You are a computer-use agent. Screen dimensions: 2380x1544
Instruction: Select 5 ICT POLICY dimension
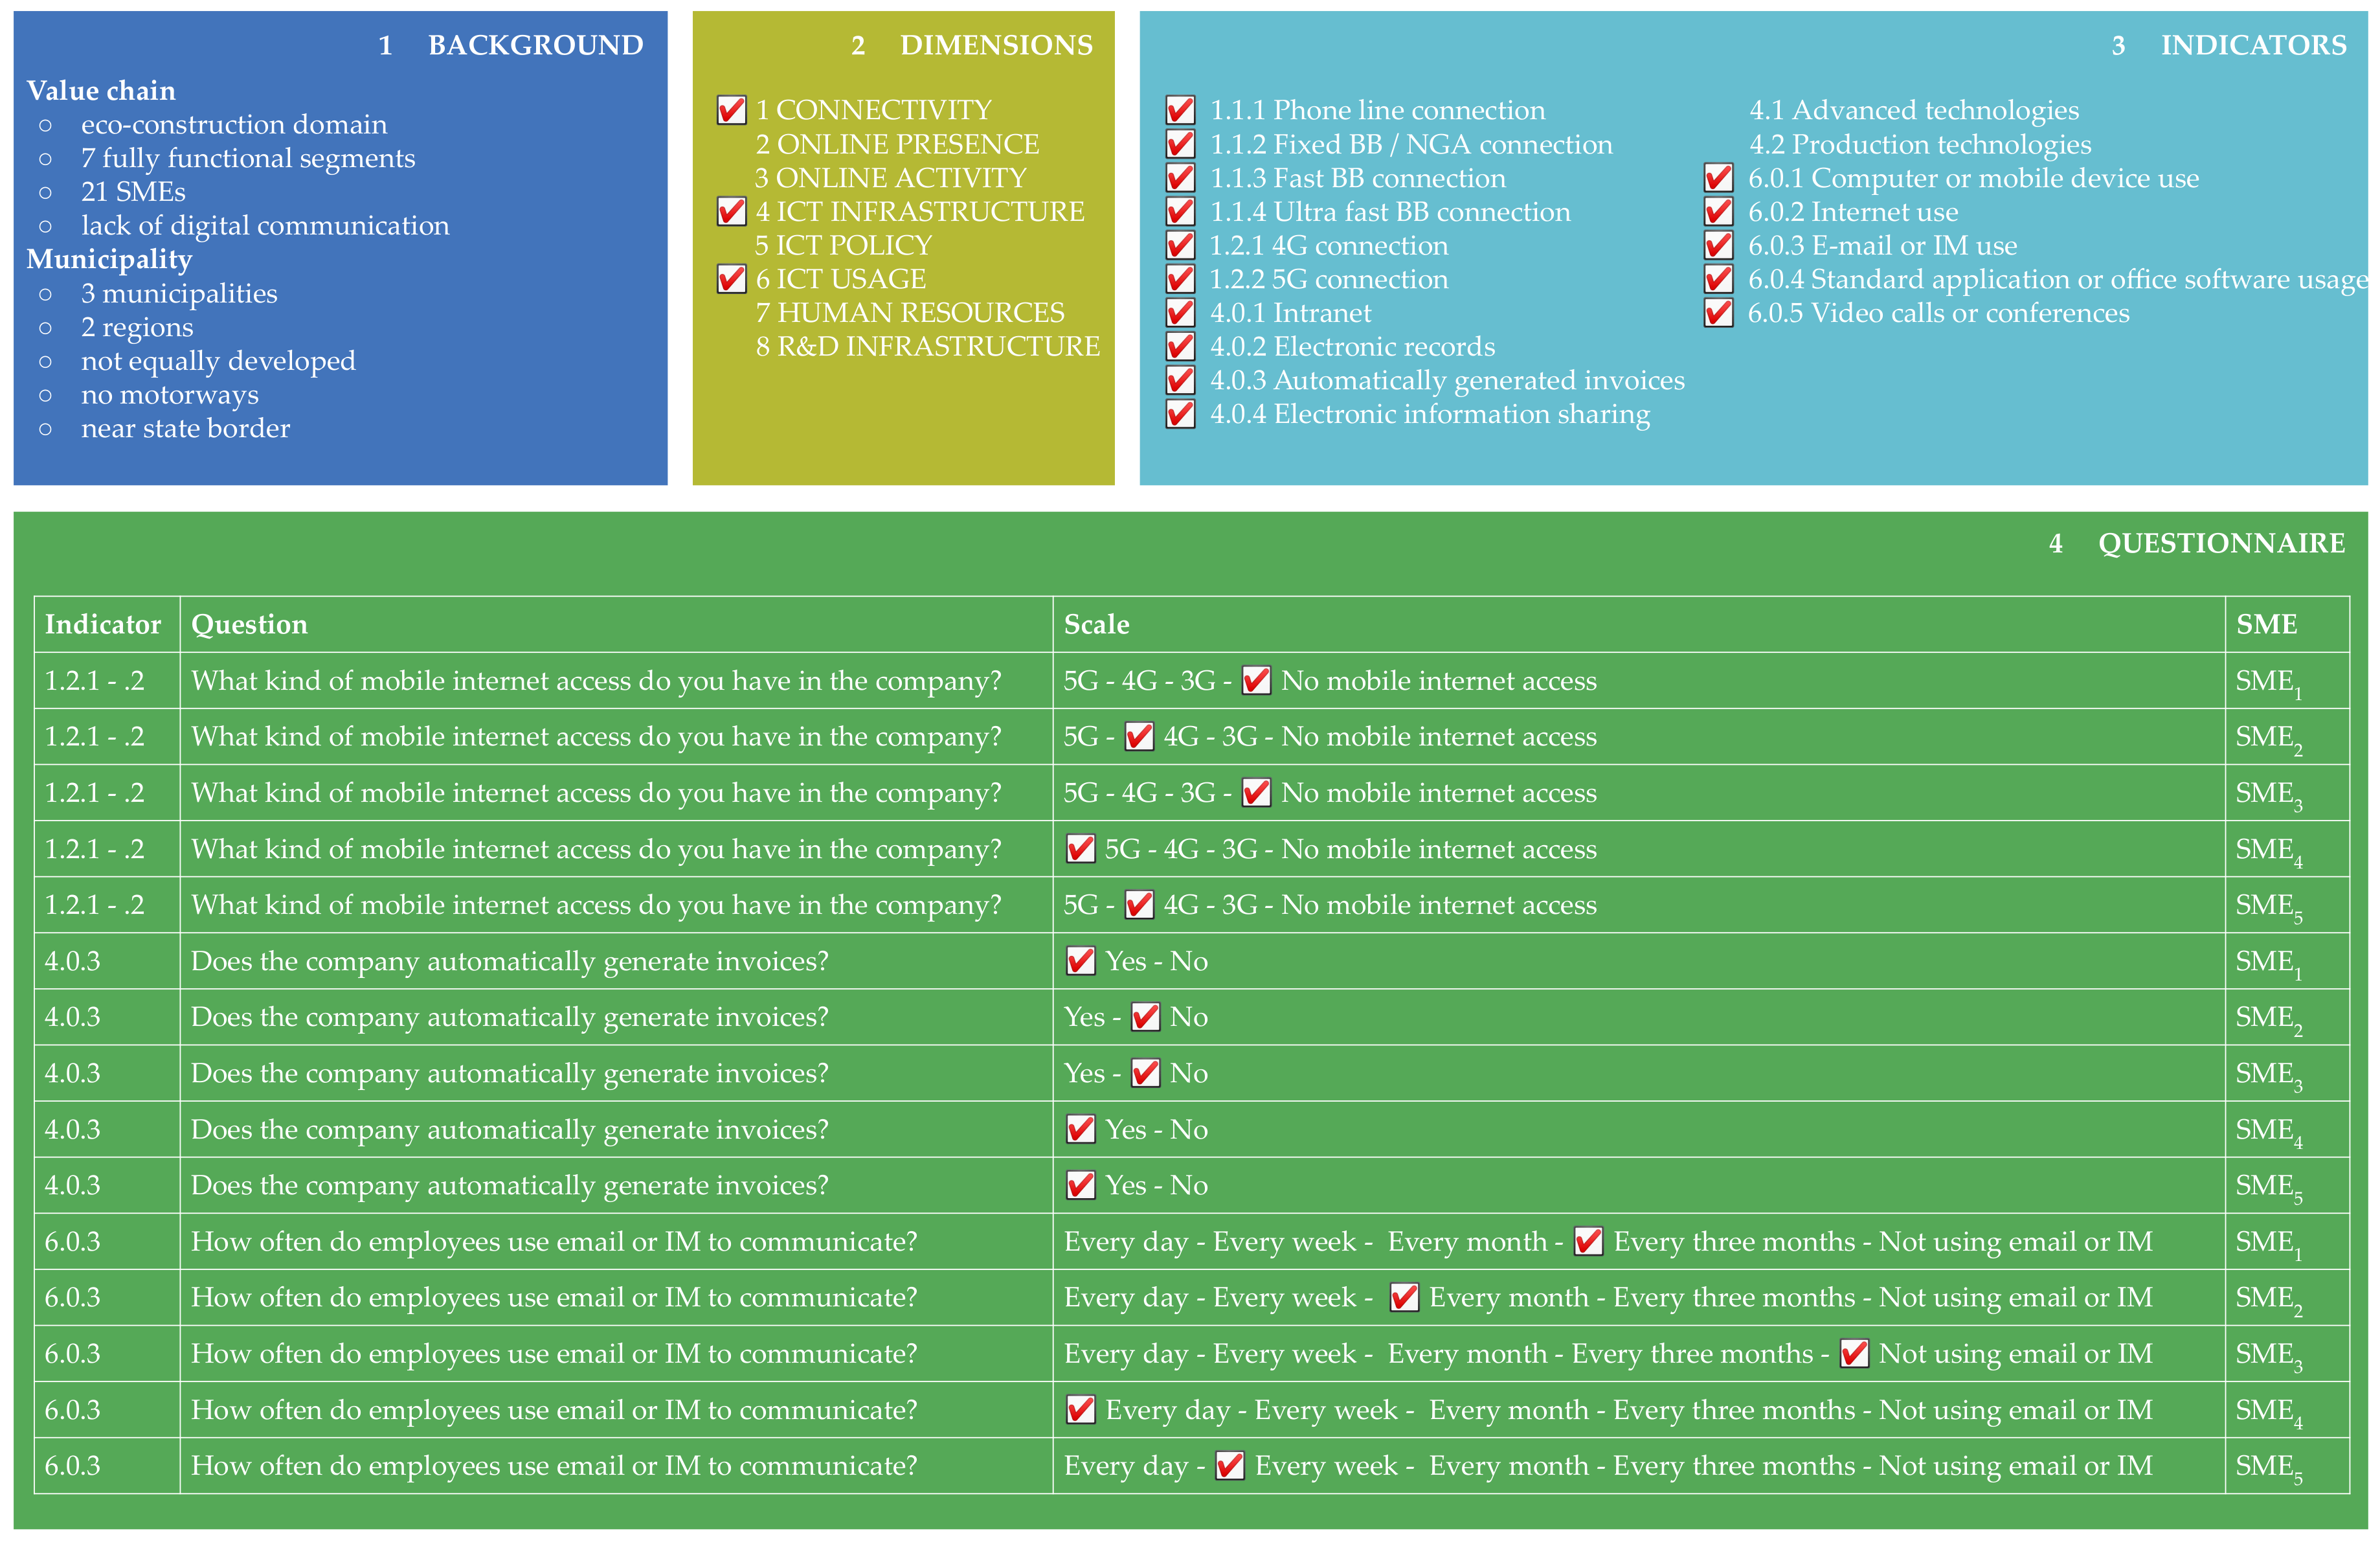843,245
